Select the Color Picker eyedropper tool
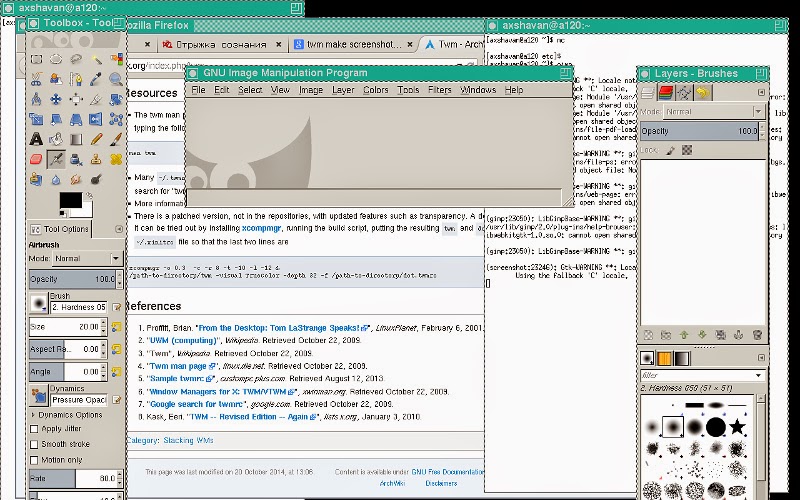This screenshot has height=500, width=800. coord(96,79)
